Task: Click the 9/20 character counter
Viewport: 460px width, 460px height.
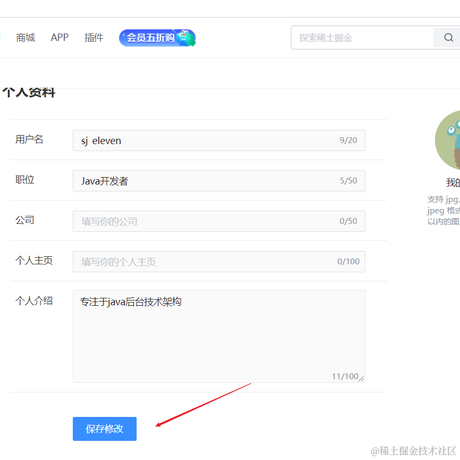Action: 348,140
